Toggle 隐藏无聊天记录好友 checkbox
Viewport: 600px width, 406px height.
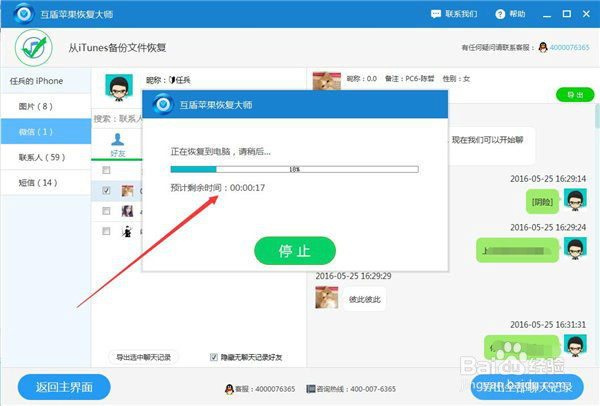tap(214, 357)
